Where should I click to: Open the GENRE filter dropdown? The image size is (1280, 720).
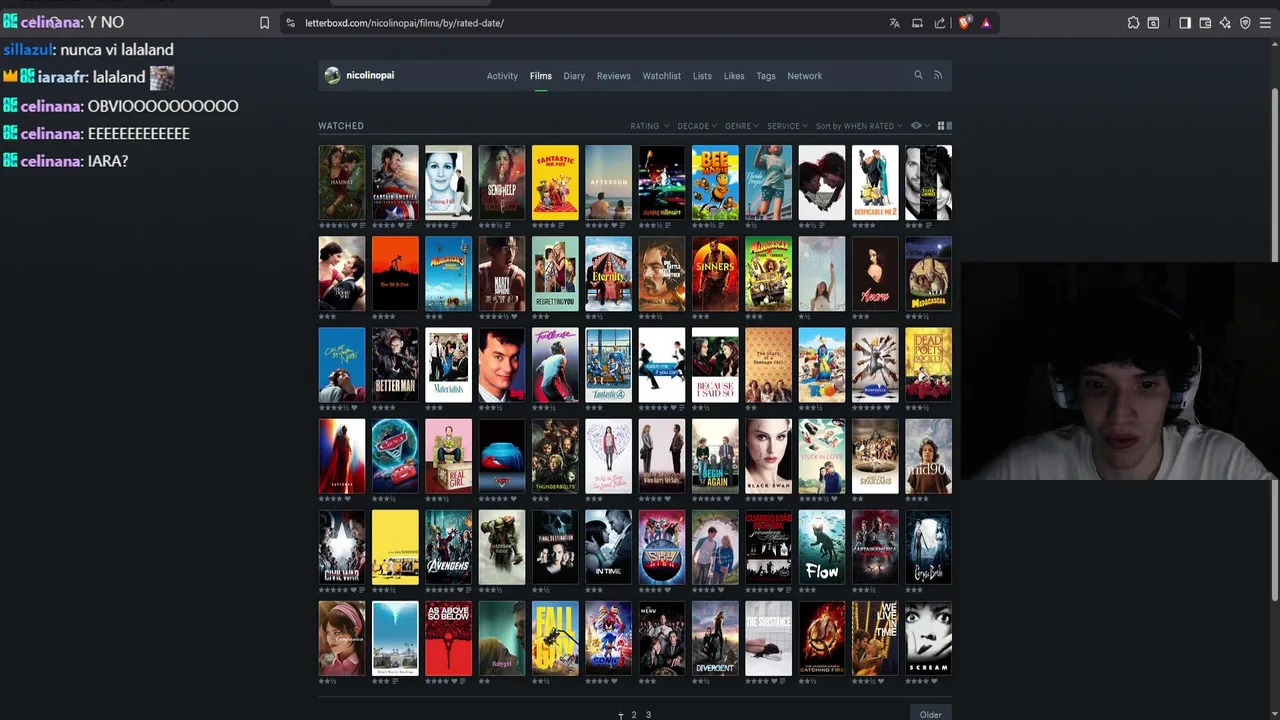[x=742, y=126]
